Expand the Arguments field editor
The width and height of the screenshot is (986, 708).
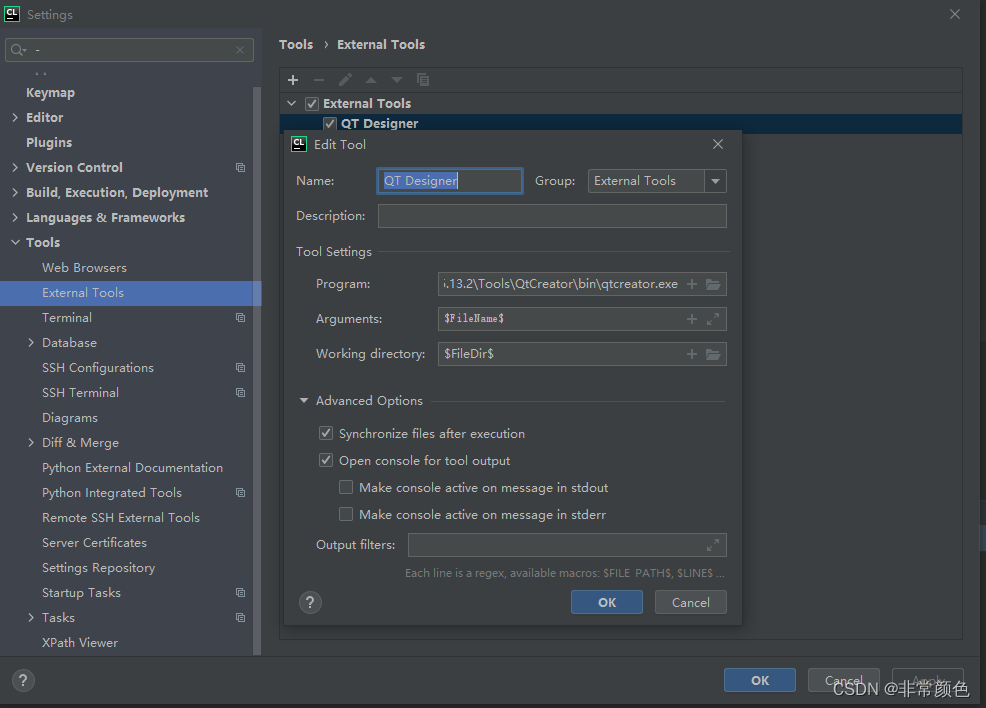click(712, 319)
